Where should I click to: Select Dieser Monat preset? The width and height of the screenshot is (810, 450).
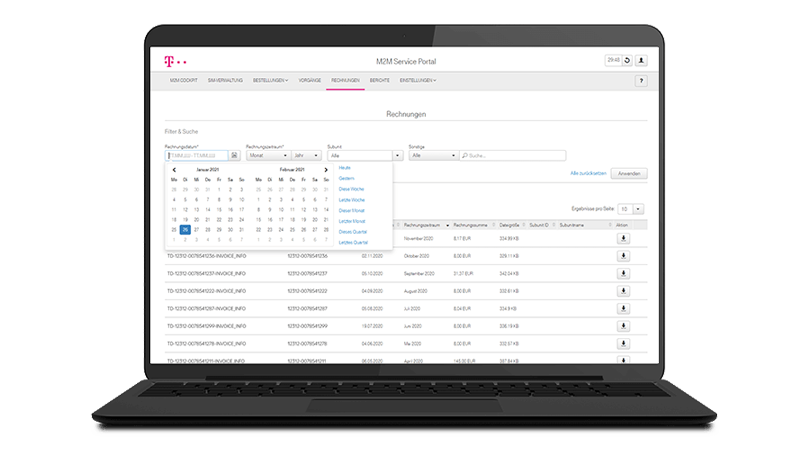tap(351, 211)
